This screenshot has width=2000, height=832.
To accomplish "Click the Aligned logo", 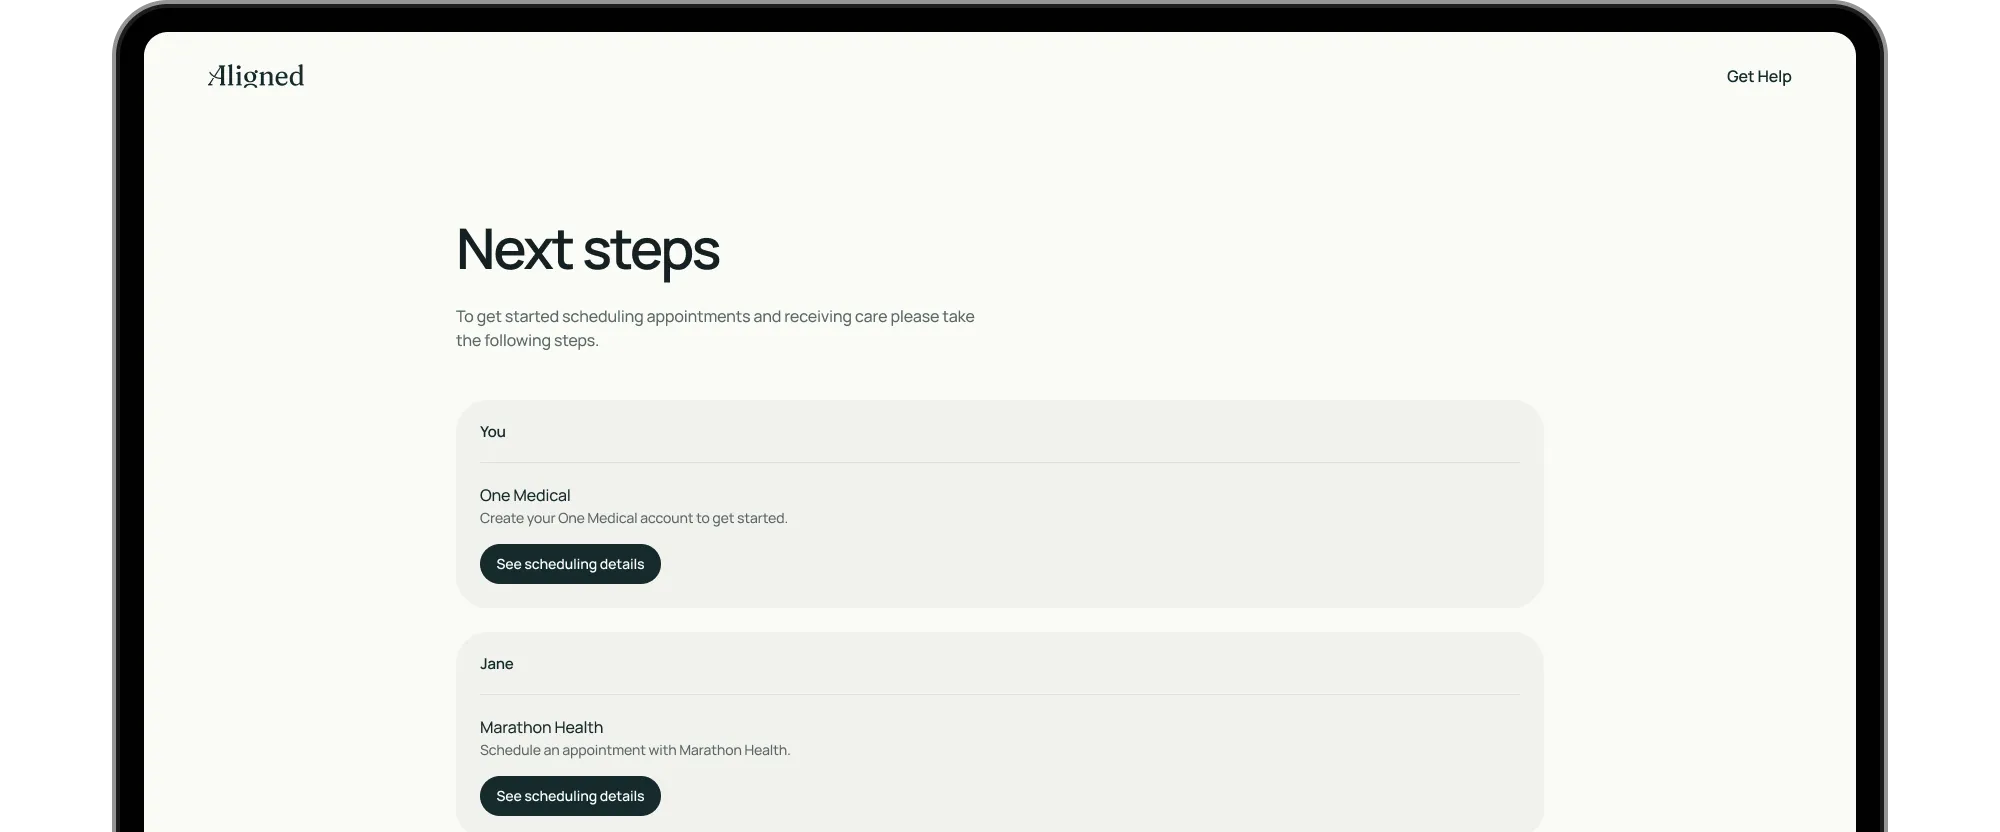I will point(256,76).
